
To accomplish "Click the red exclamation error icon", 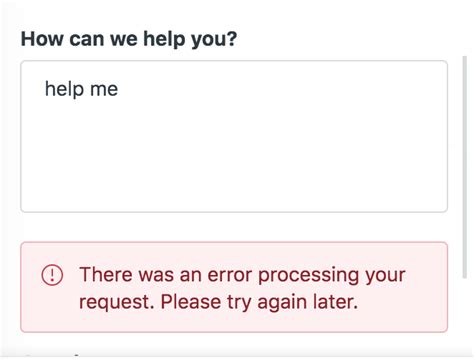I will (52, 275).
